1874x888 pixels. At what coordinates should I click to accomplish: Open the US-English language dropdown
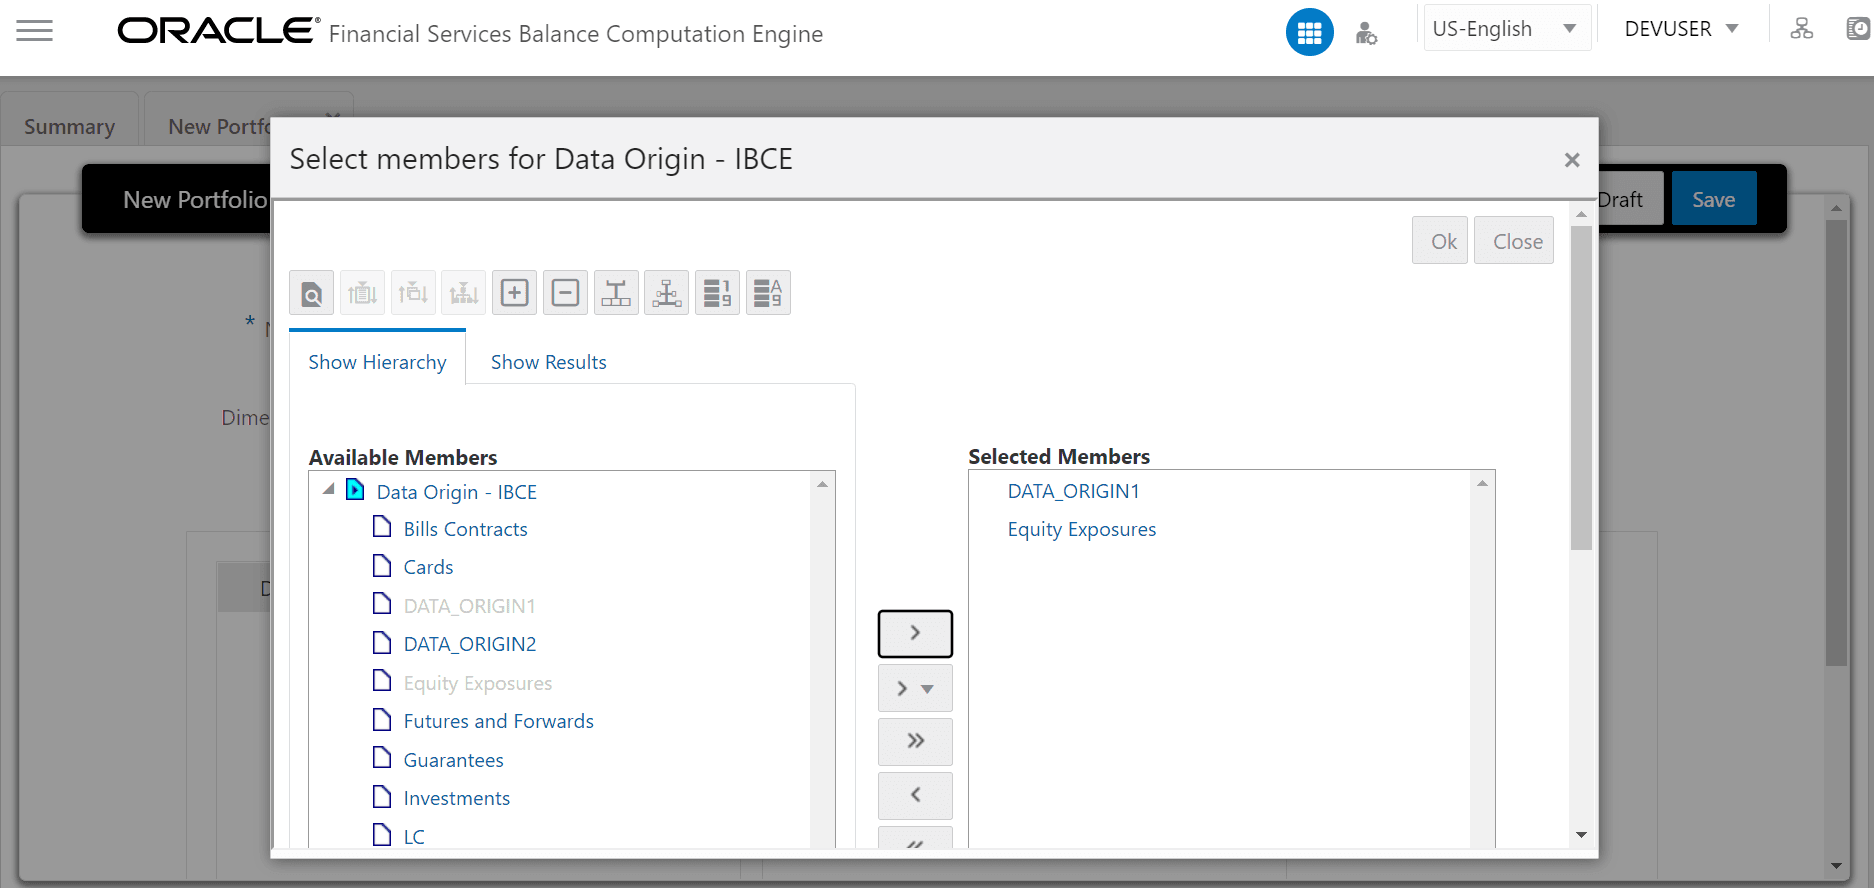(x=1506, y=29)
